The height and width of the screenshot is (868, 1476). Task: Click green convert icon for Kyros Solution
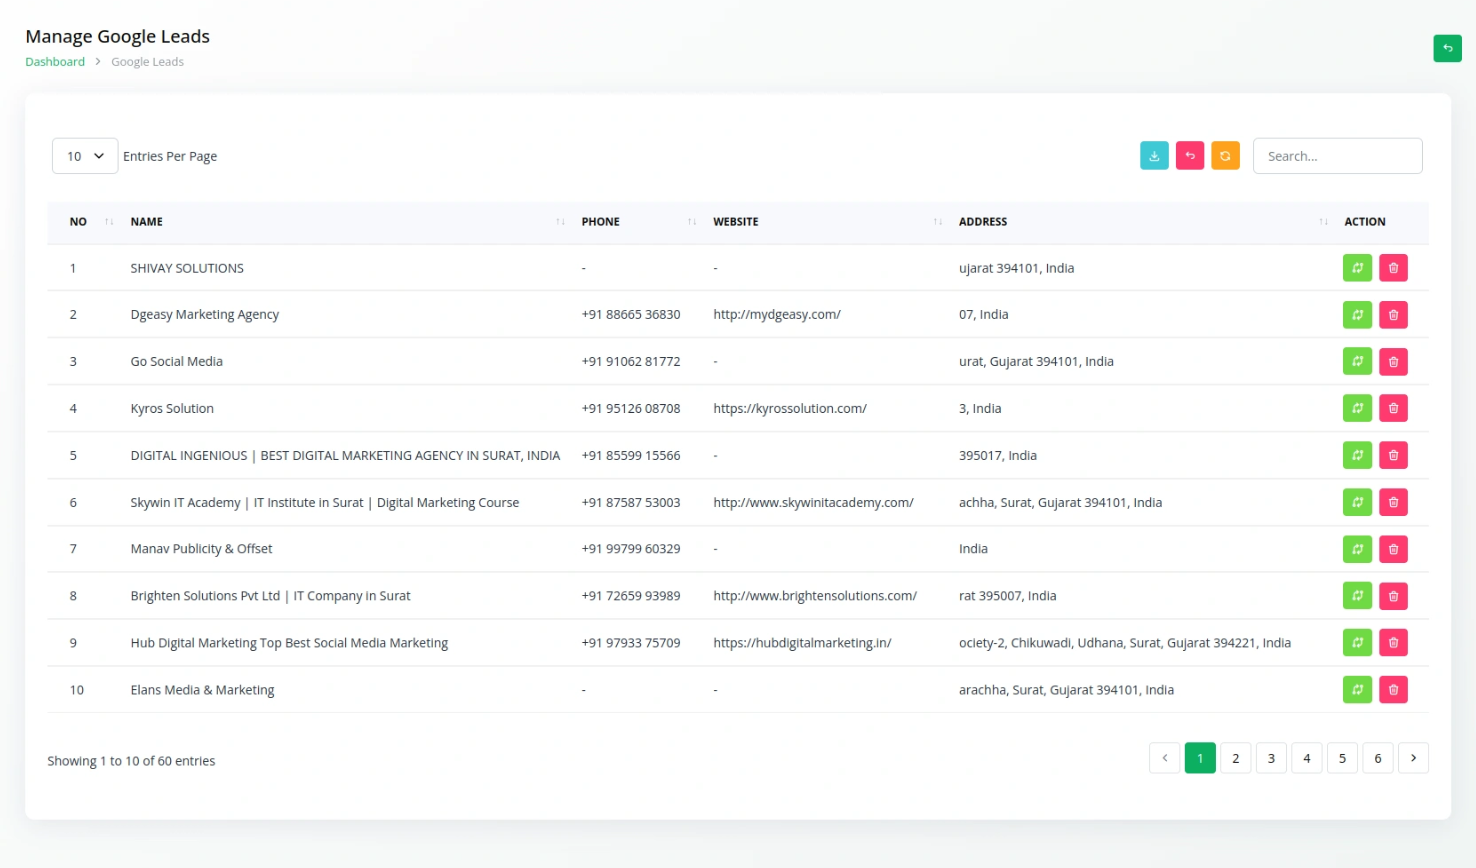(1357, 408)
